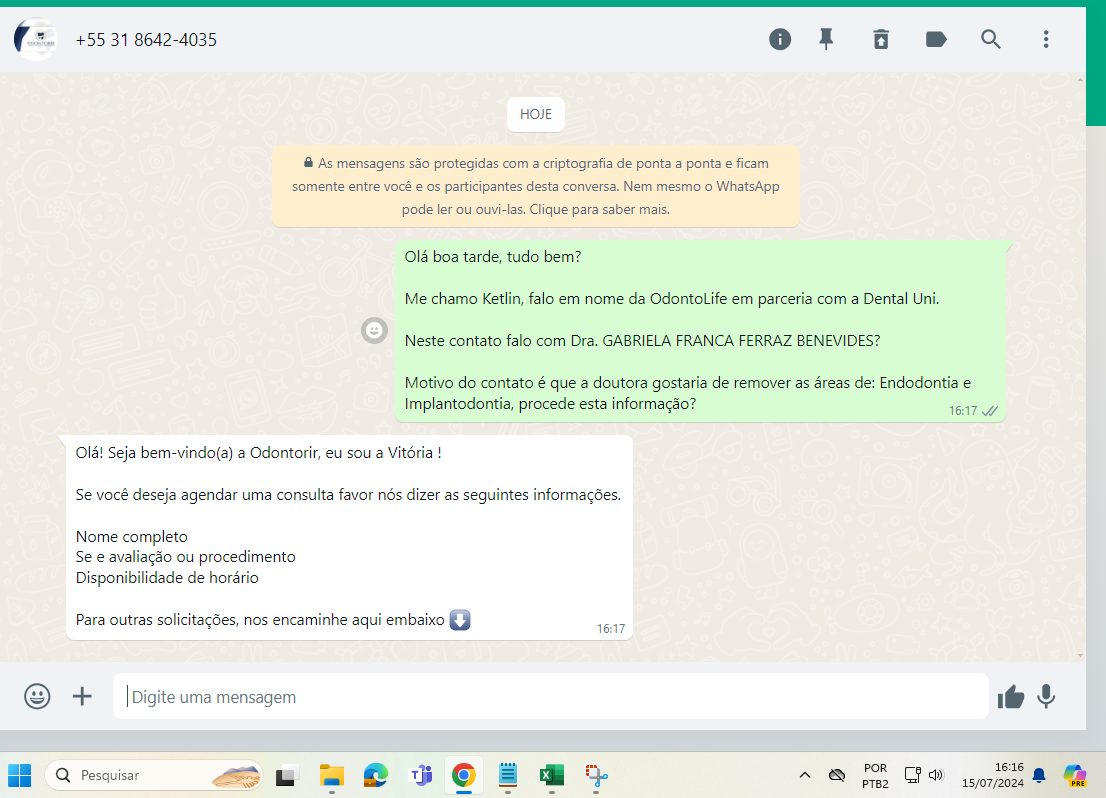Click line naming 'GABRIELA FRANCA FERRAZ BENEVIDES'
The width and height of the screenshot is (1106, 798).
[x=643, y=341]
